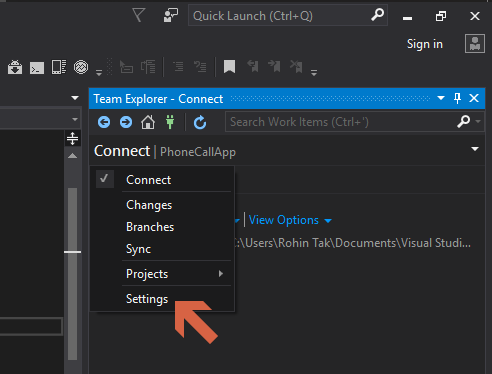
Task: Open the document tab list dropdown arrow
Action: pyautogui.click(x=75, y=98)
